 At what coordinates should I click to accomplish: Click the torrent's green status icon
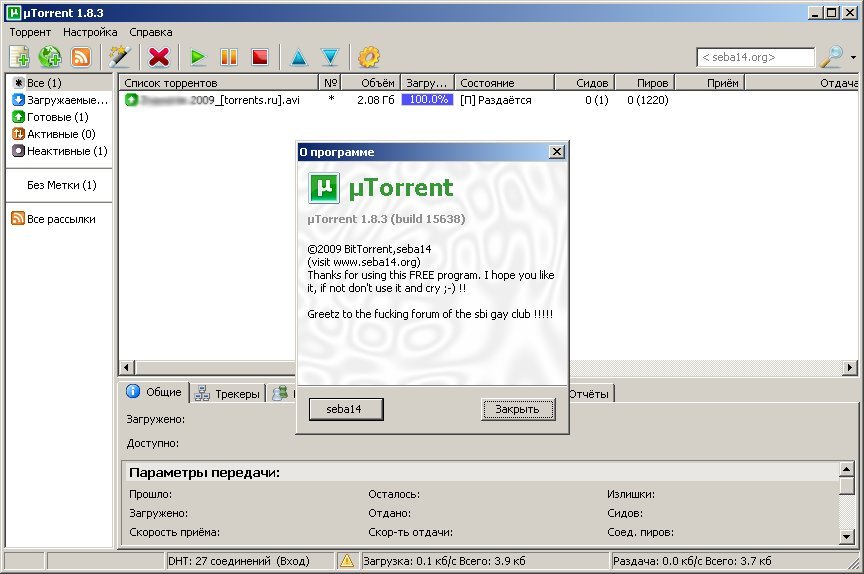click(x=131, y=100)
